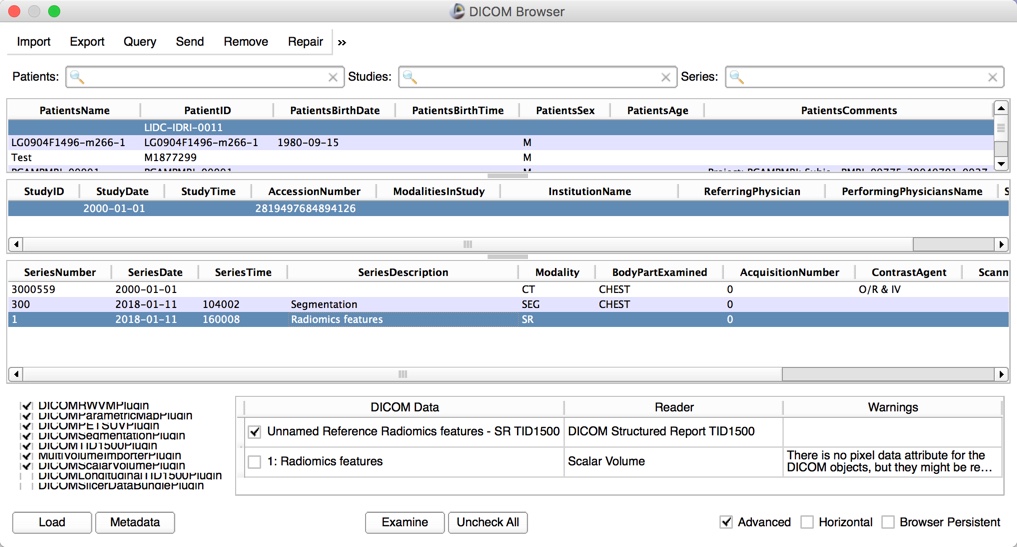1017x547 pixels.
Task: Click the Studies search magnifier icon
Action: 409,77
